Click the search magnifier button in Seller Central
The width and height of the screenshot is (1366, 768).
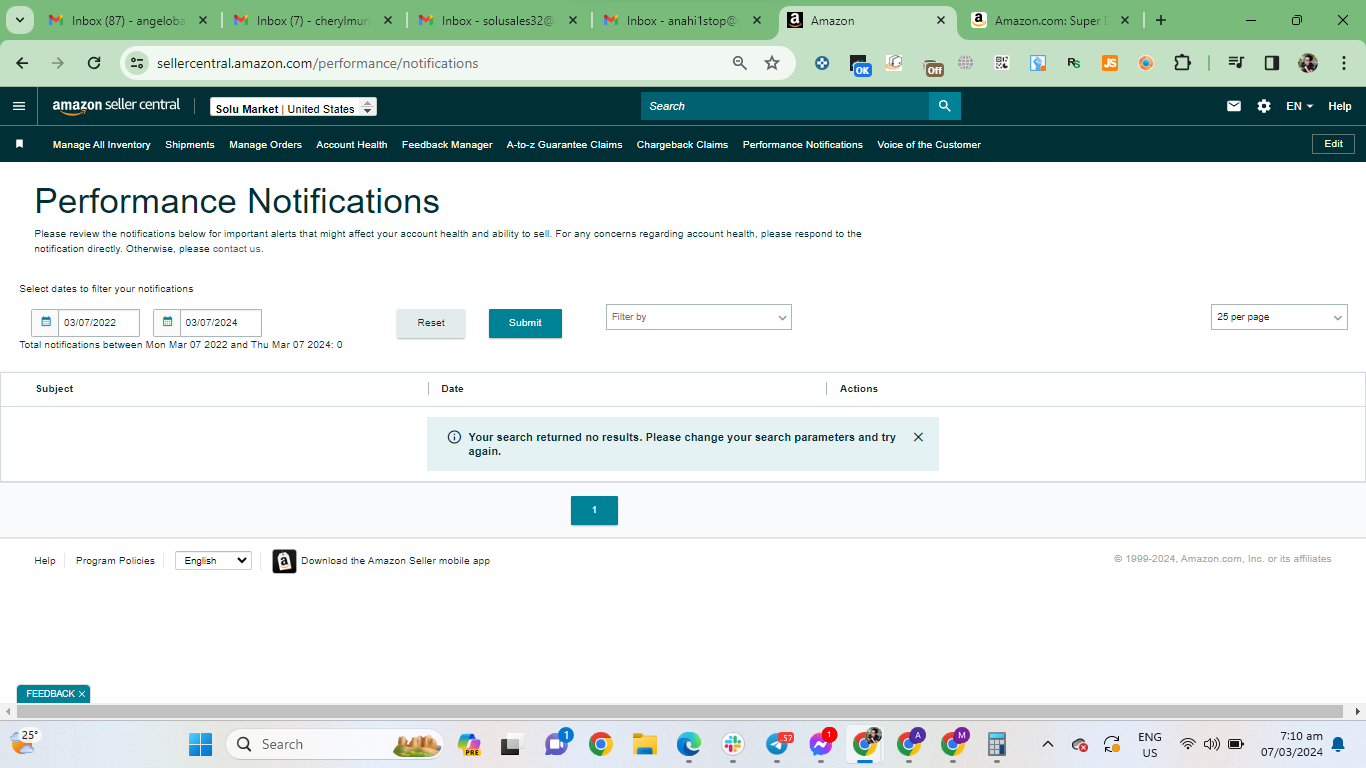944,106
